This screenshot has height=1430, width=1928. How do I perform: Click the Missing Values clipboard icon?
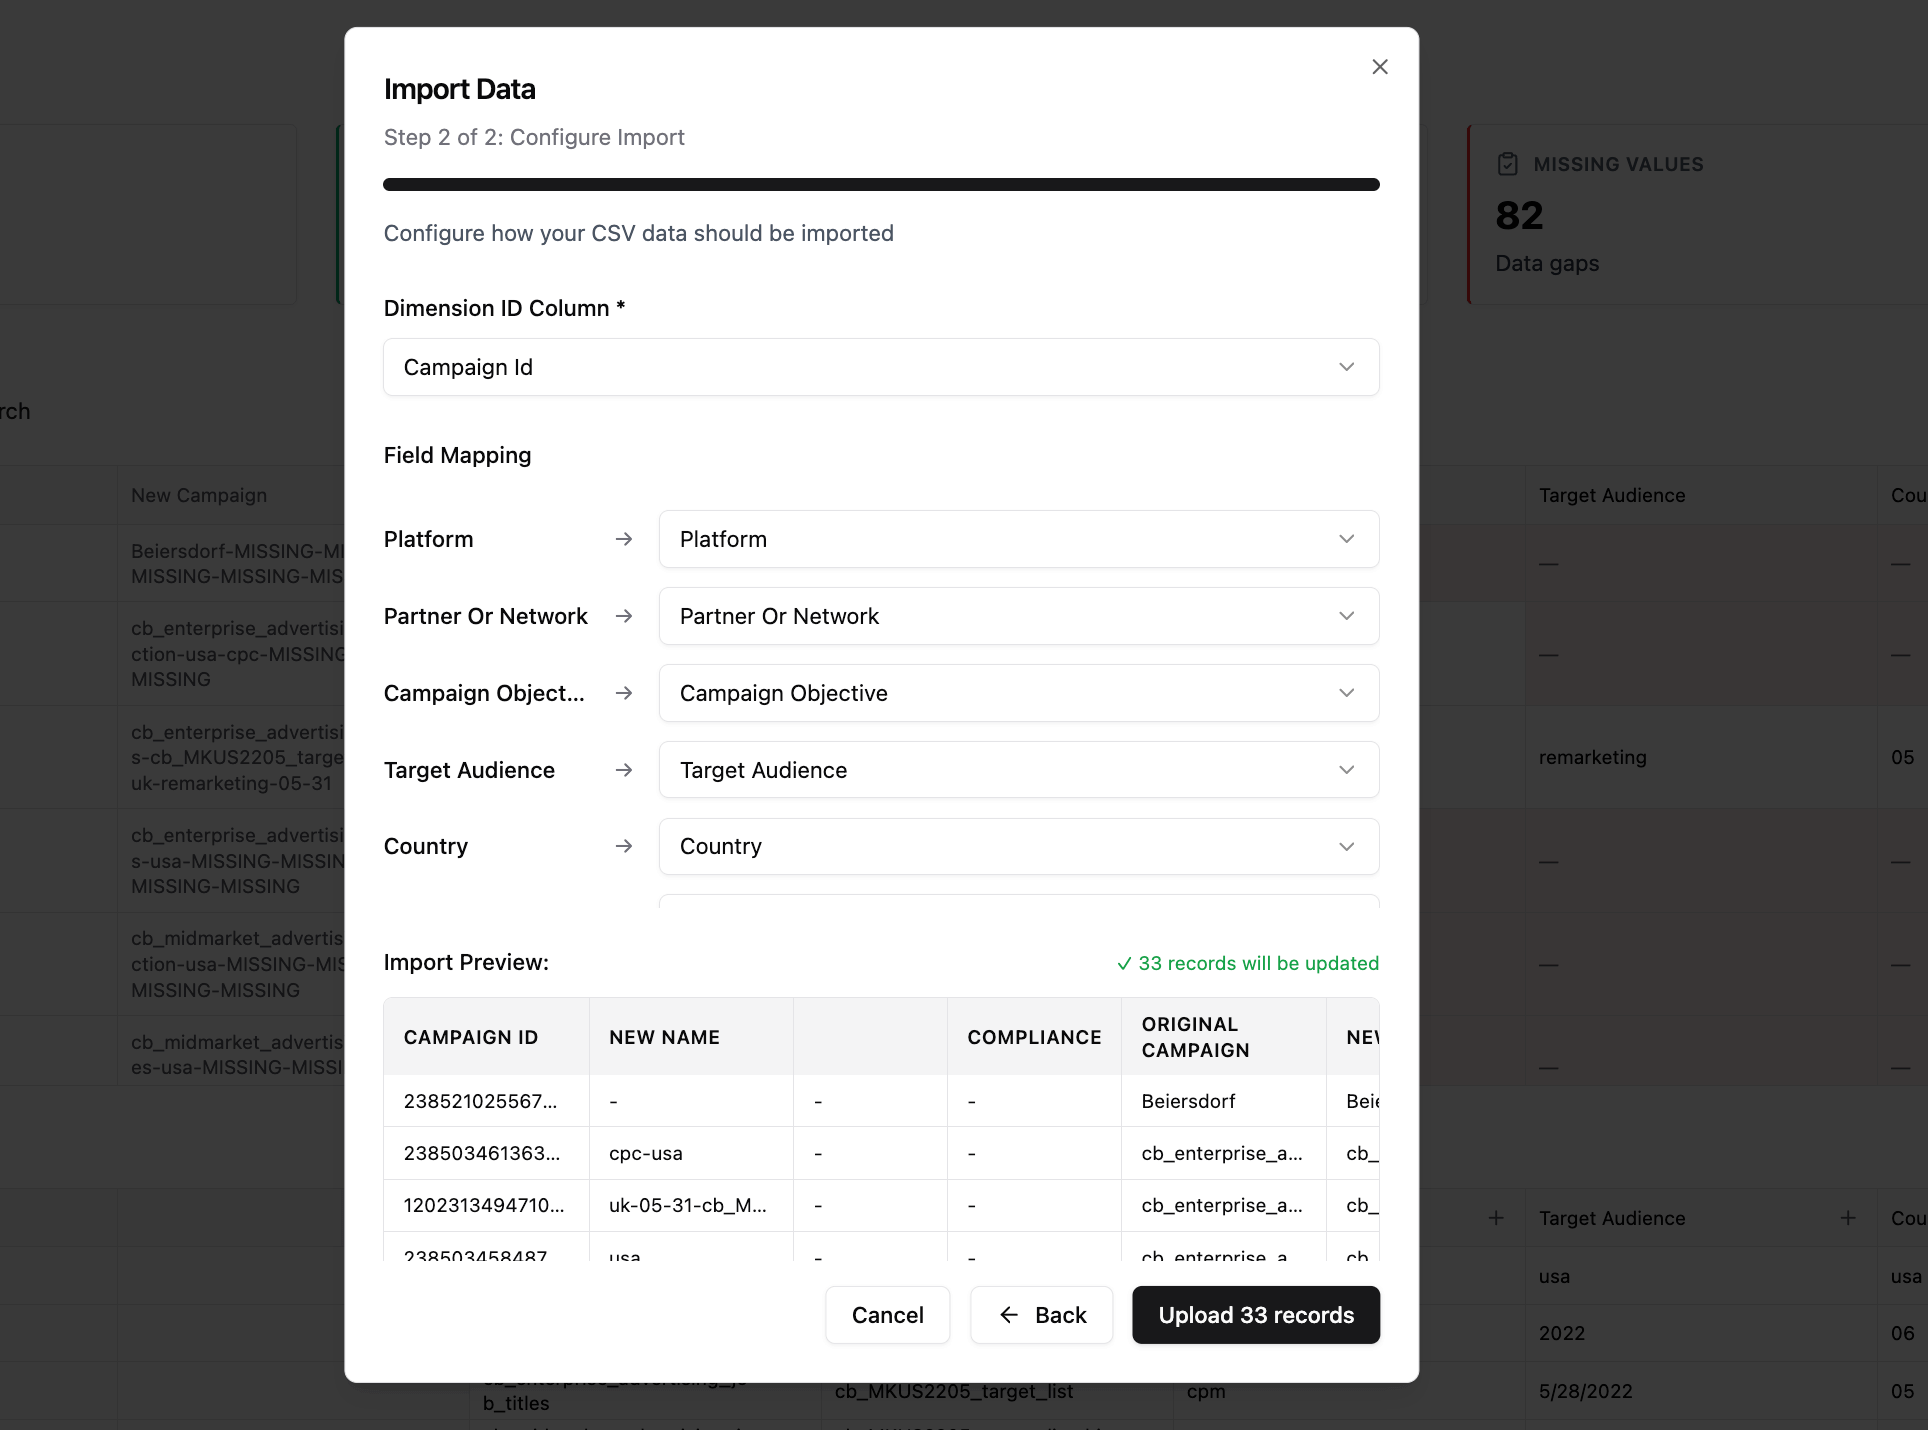coord(1508,164)
